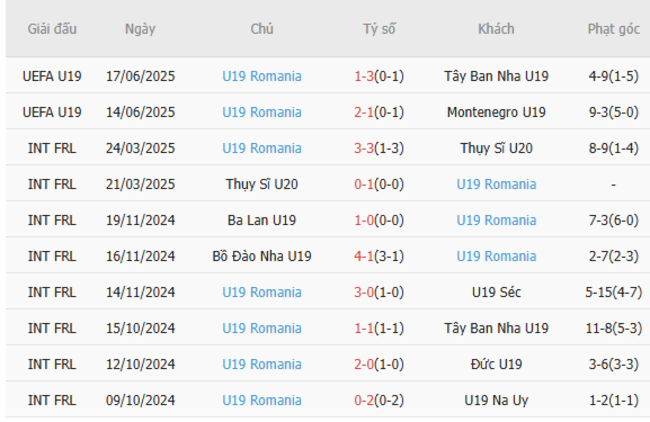This screenshot has height=422, width=650.
Task: Click Đức U19 team name
Action: (x=496, y=364)
